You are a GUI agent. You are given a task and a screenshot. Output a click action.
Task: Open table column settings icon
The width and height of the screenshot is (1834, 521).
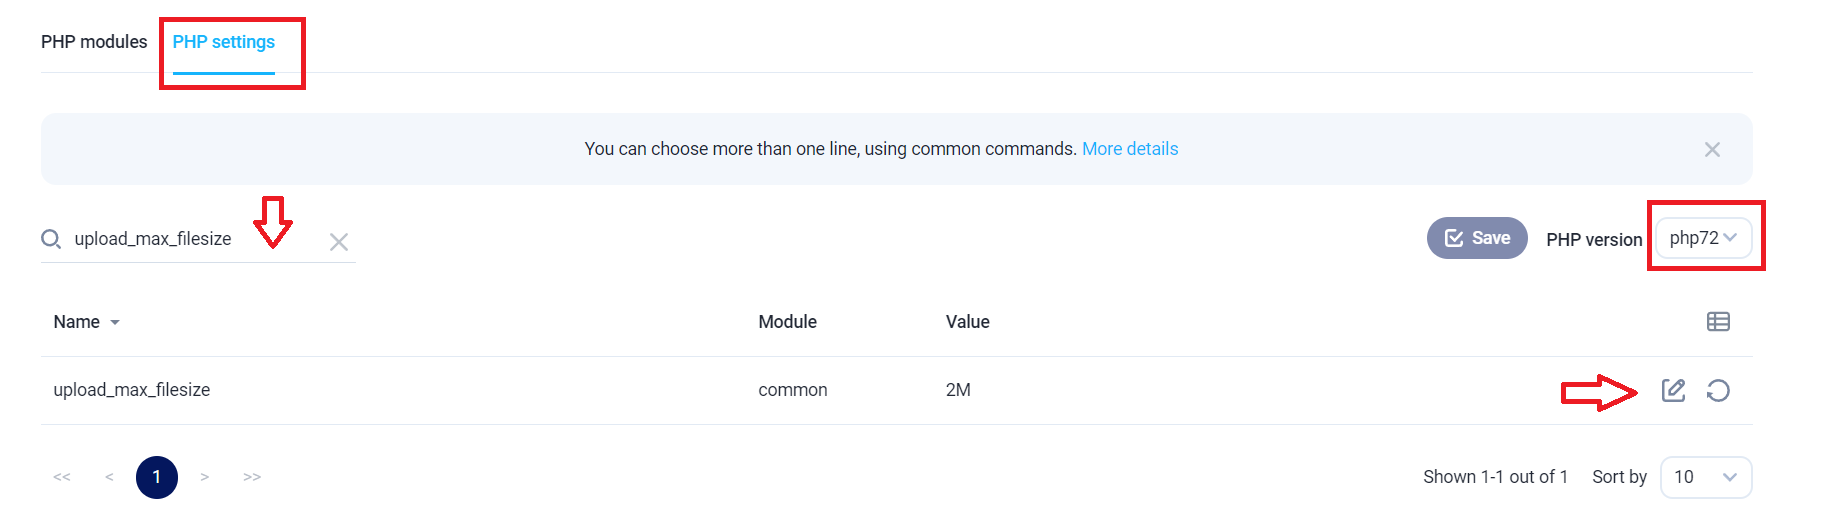[1718, 322]
